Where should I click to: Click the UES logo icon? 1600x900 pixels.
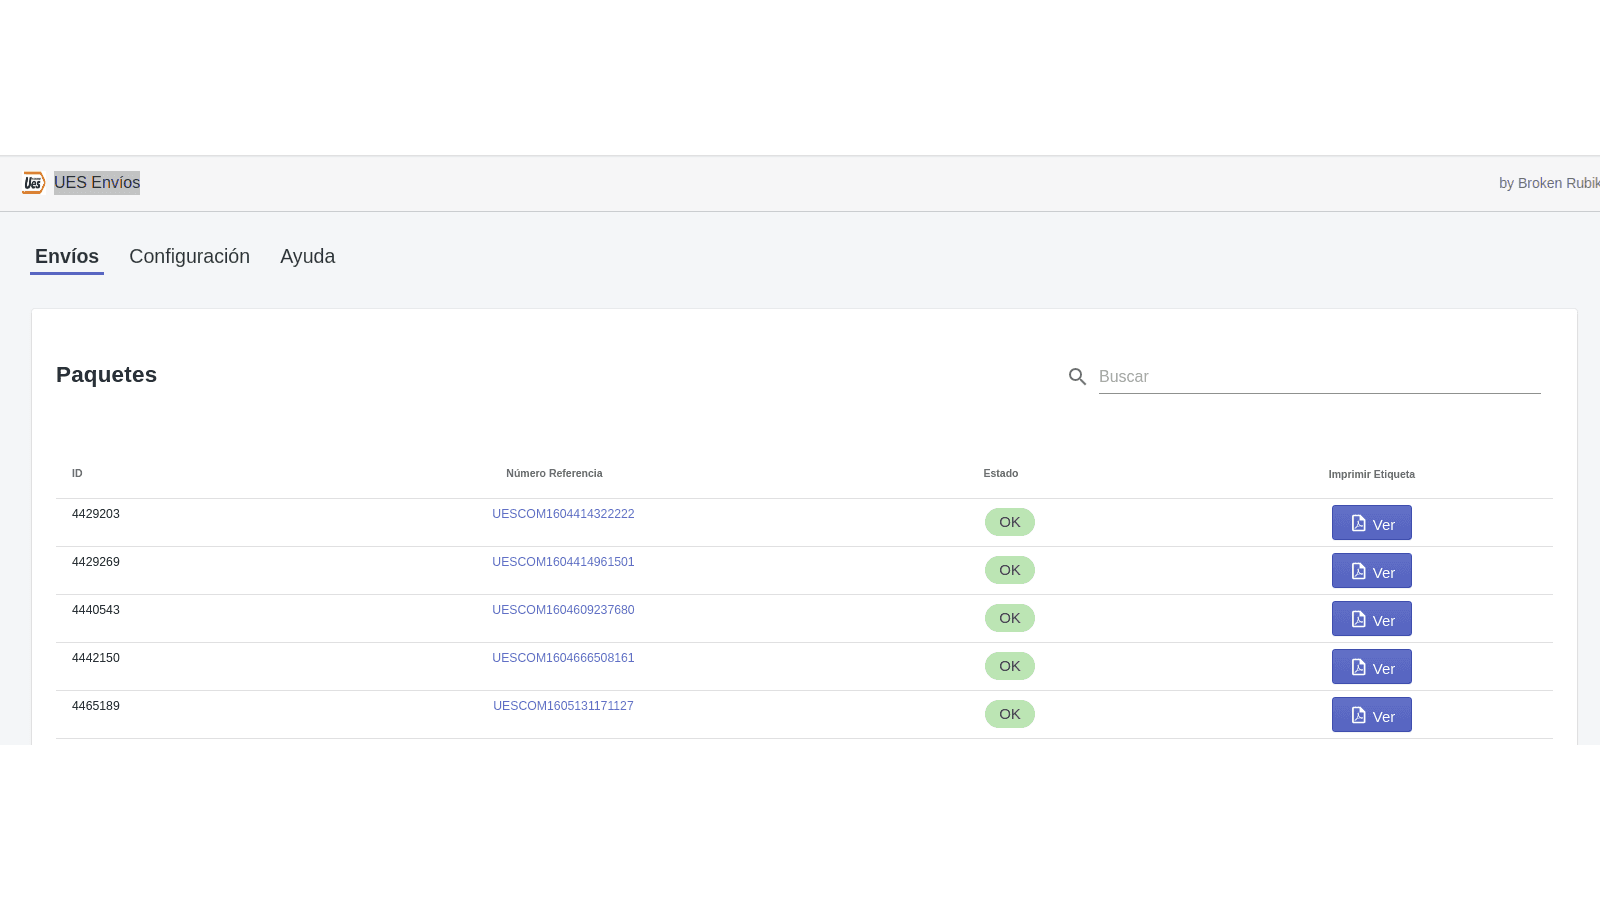coord(33,183)
